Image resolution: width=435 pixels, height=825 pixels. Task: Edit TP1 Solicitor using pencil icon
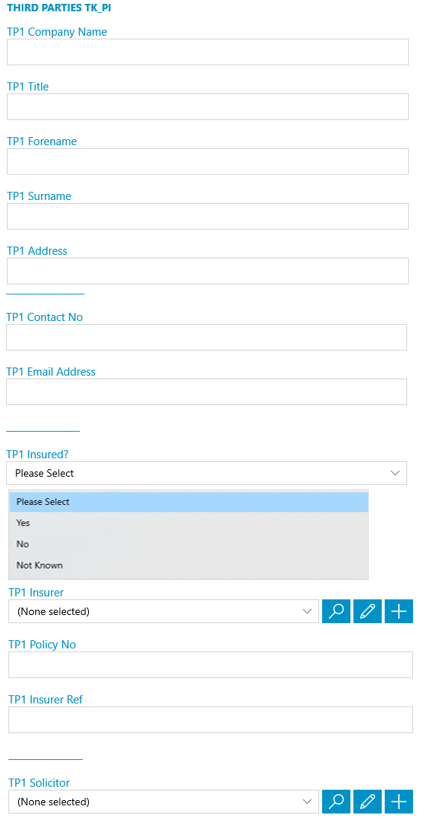pos(368,801)
